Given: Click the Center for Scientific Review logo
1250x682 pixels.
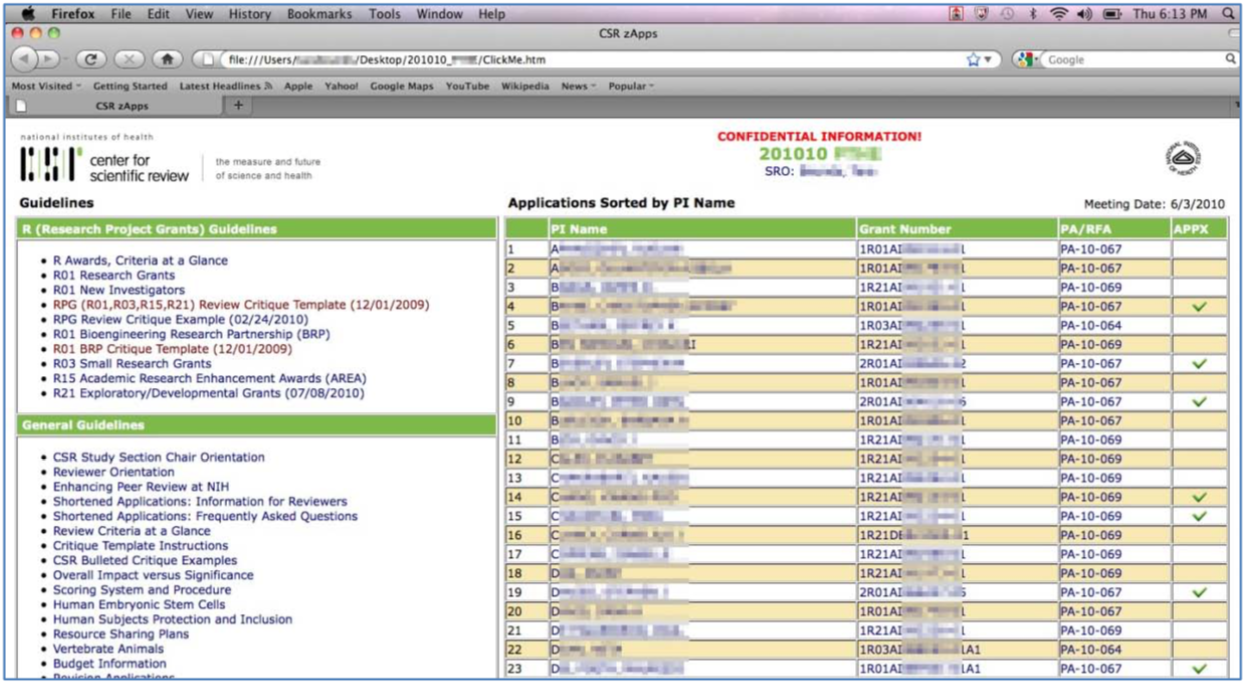Looking at the screenshot, I should click(105, 164).
